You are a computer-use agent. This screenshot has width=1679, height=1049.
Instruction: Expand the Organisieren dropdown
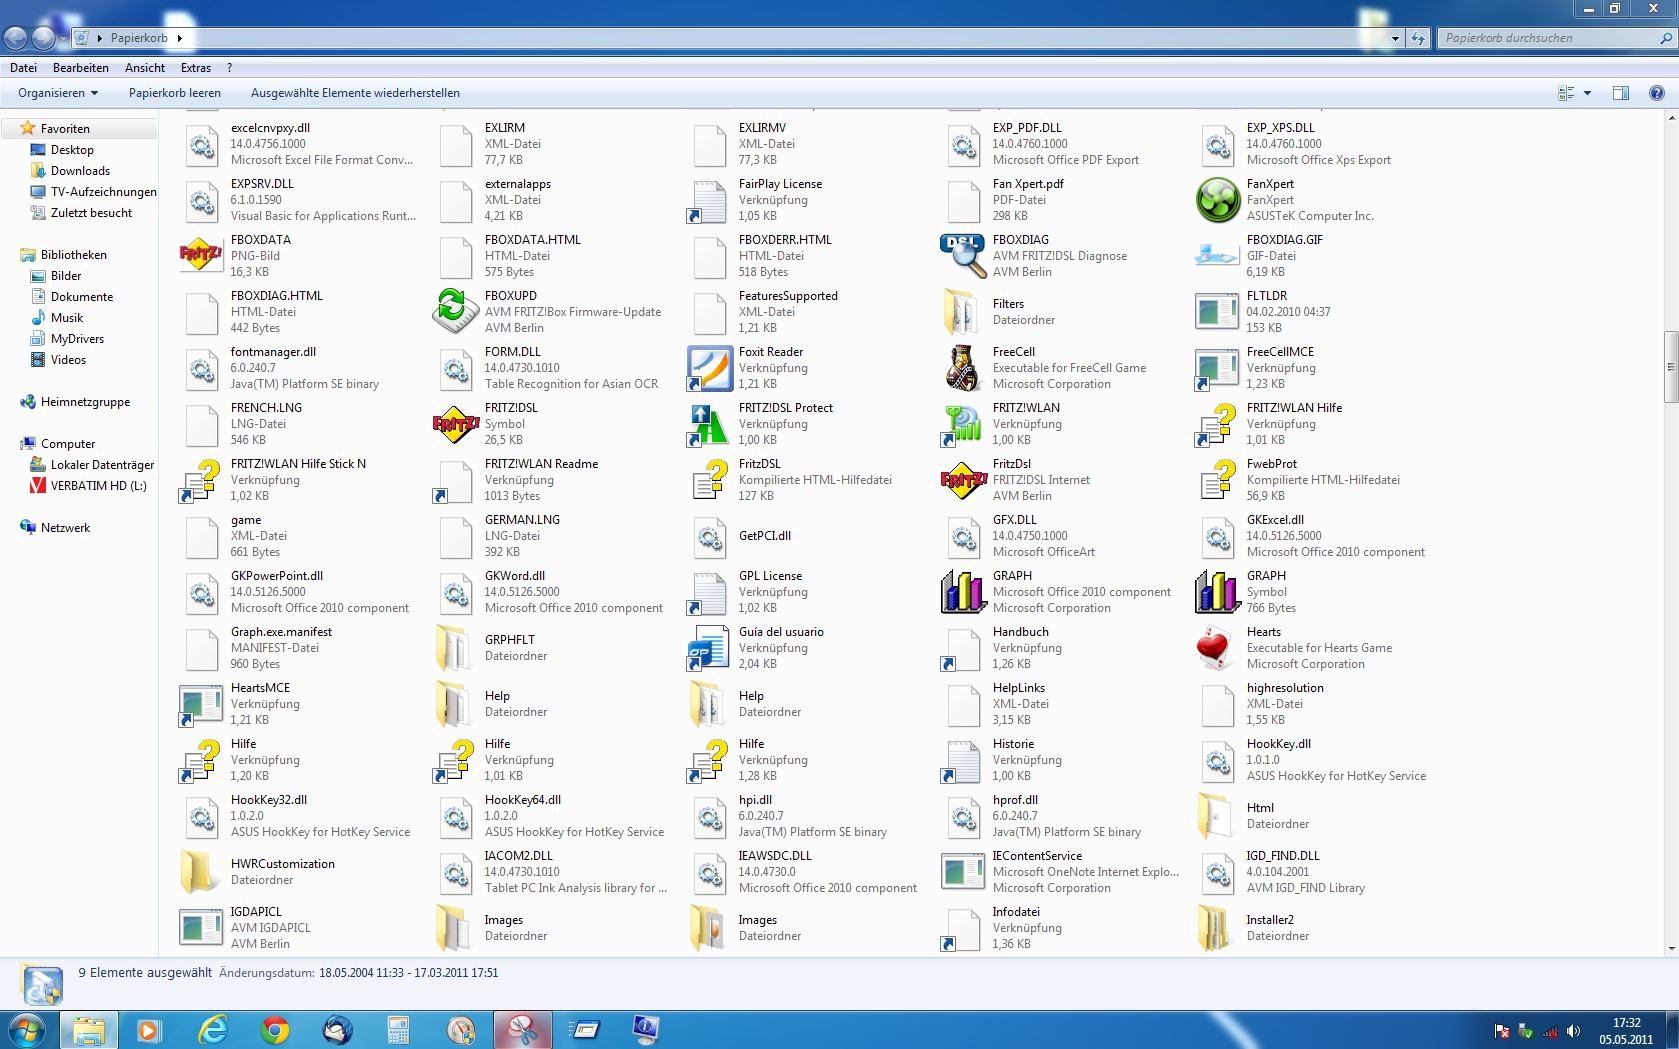pos(58,93)
